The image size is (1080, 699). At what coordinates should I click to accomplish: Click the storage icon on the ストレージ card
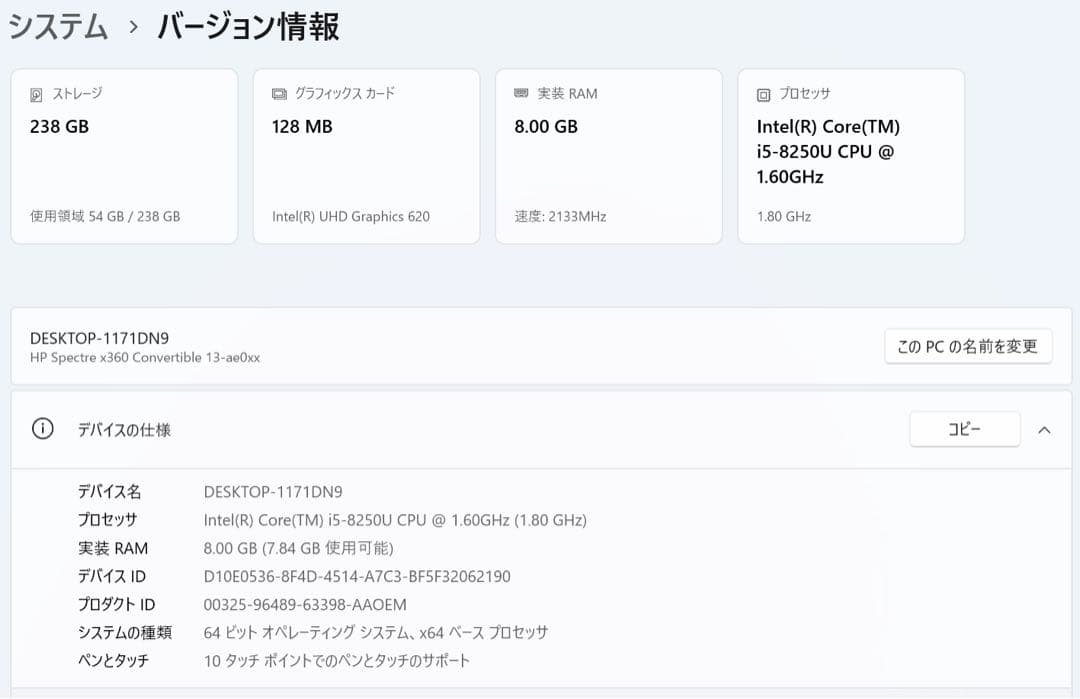tap(37, 93)
